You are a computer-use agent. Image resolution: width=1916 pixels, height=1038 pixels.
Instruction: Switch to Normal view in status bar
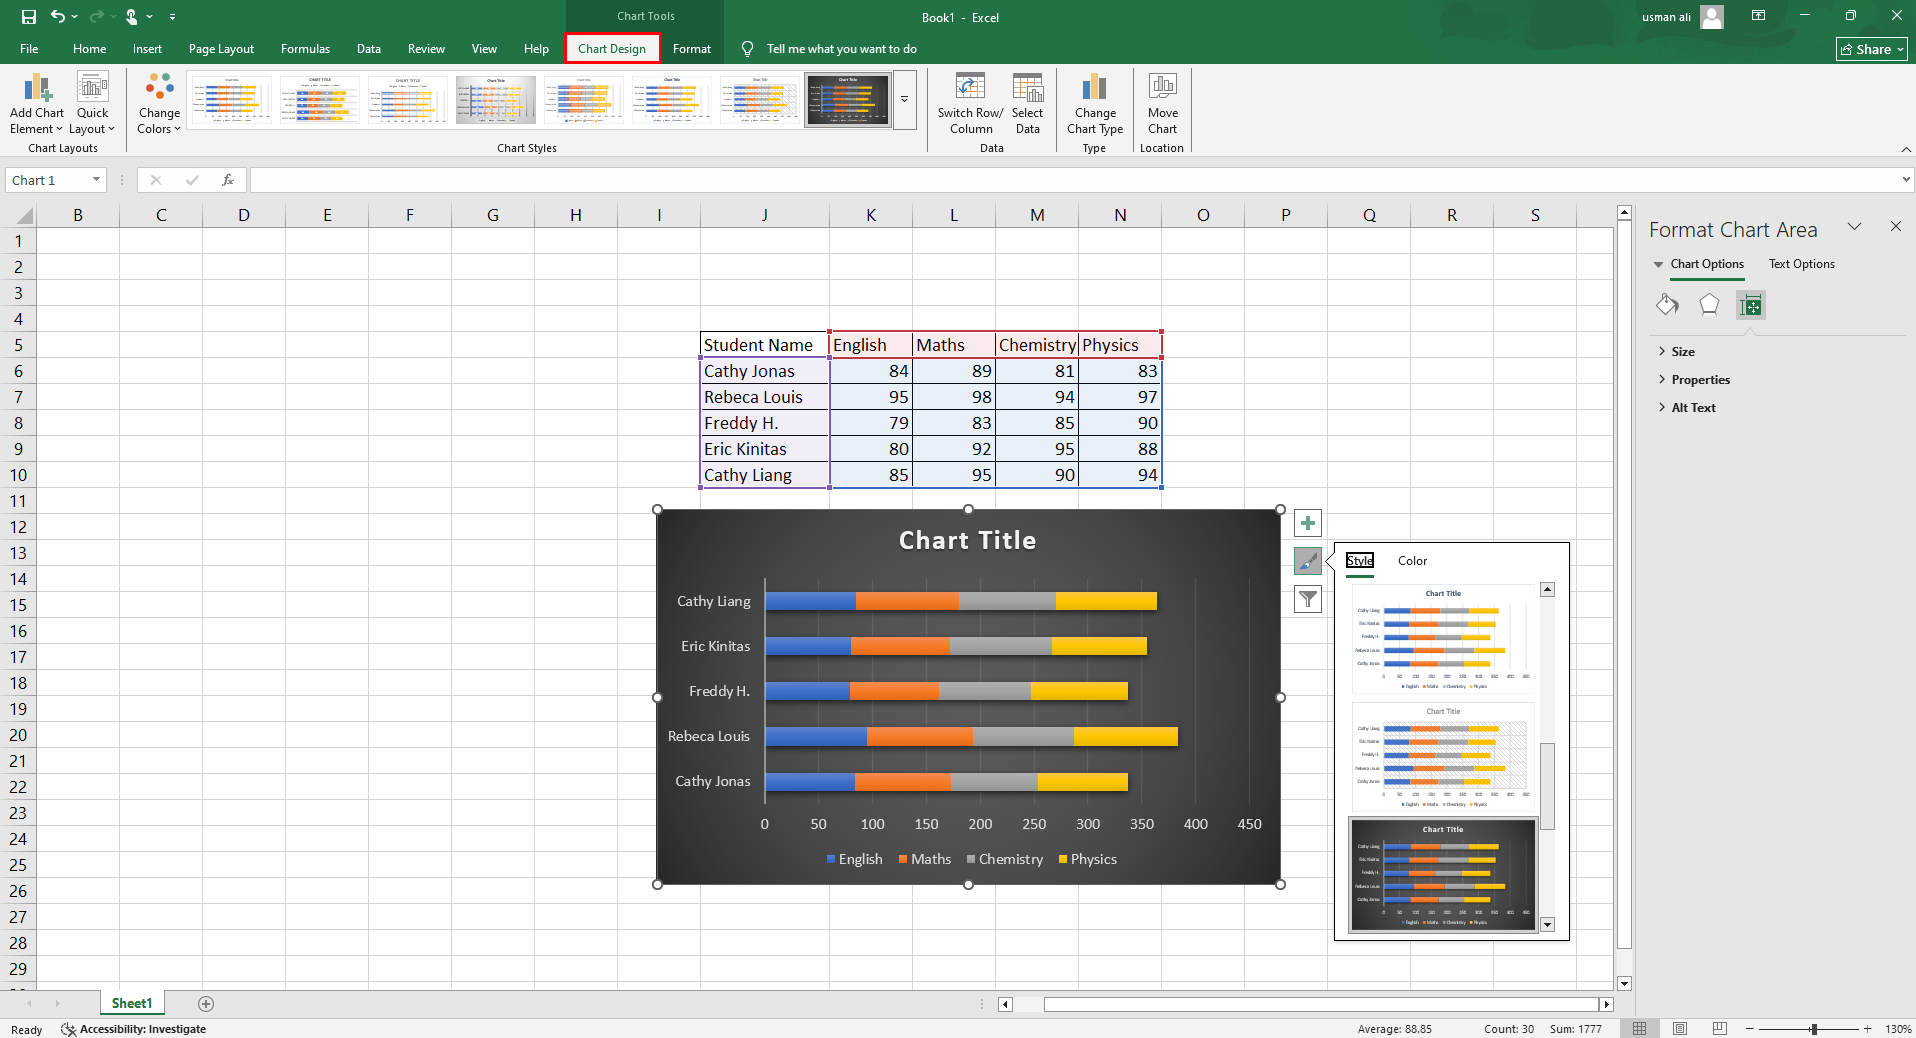(1640, 1029)
